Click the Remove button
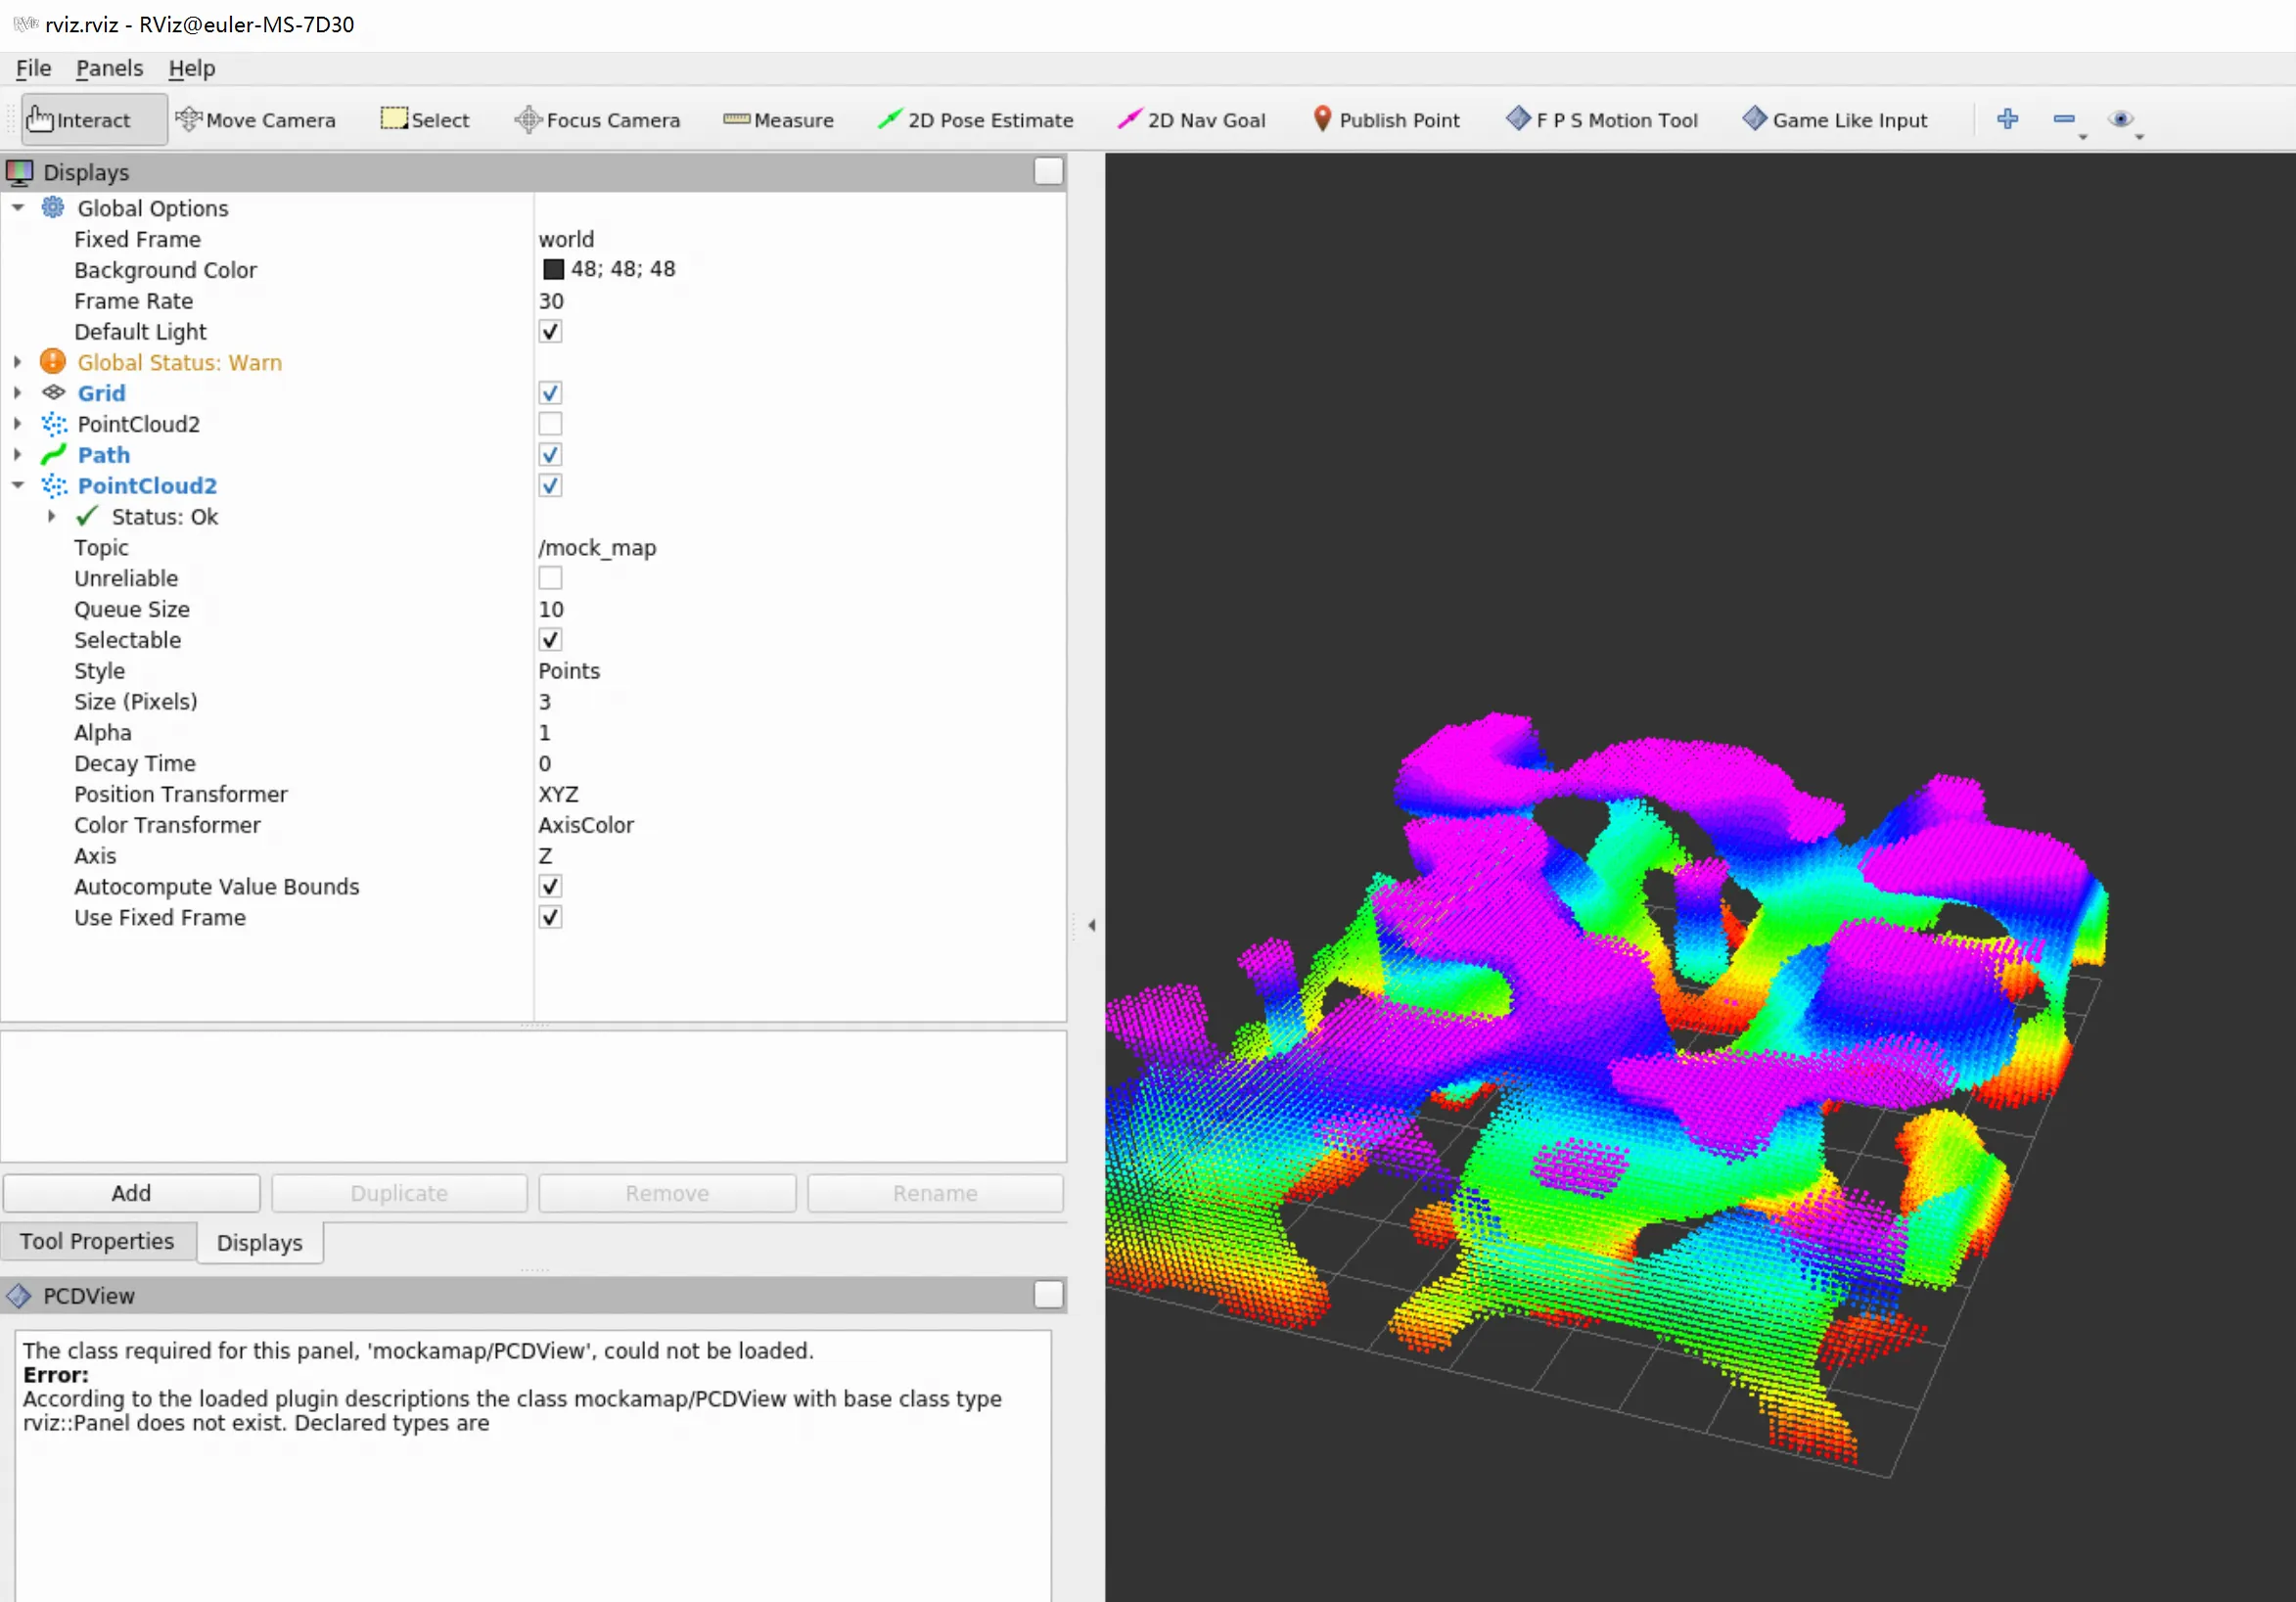This screenshot has width=2296, height=1602. [x=667, y=1194]
